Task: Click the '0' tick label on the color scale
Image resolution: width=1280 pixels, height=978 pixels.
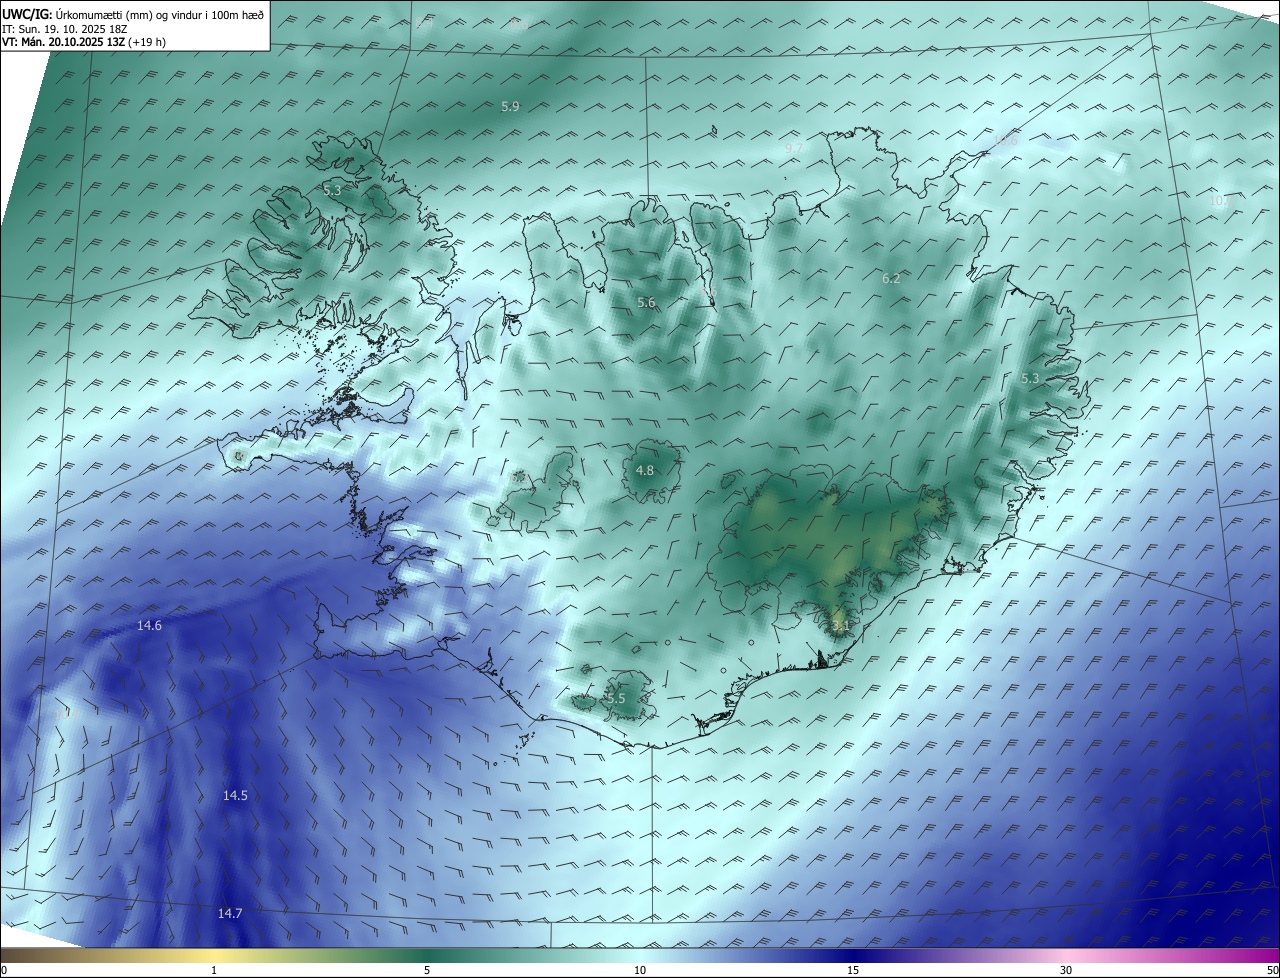Action: tap(4, 970)
